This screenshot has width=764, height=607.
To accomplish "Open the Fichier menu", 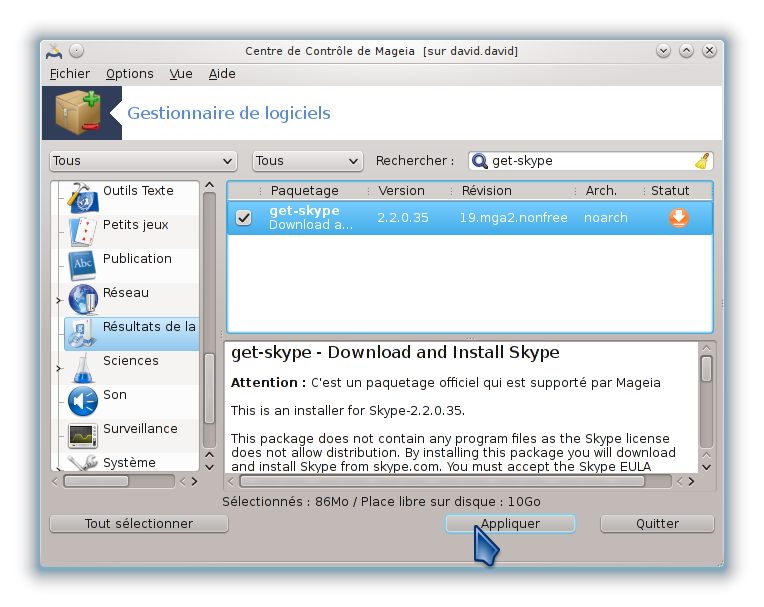I will click(x=70, y=74).
